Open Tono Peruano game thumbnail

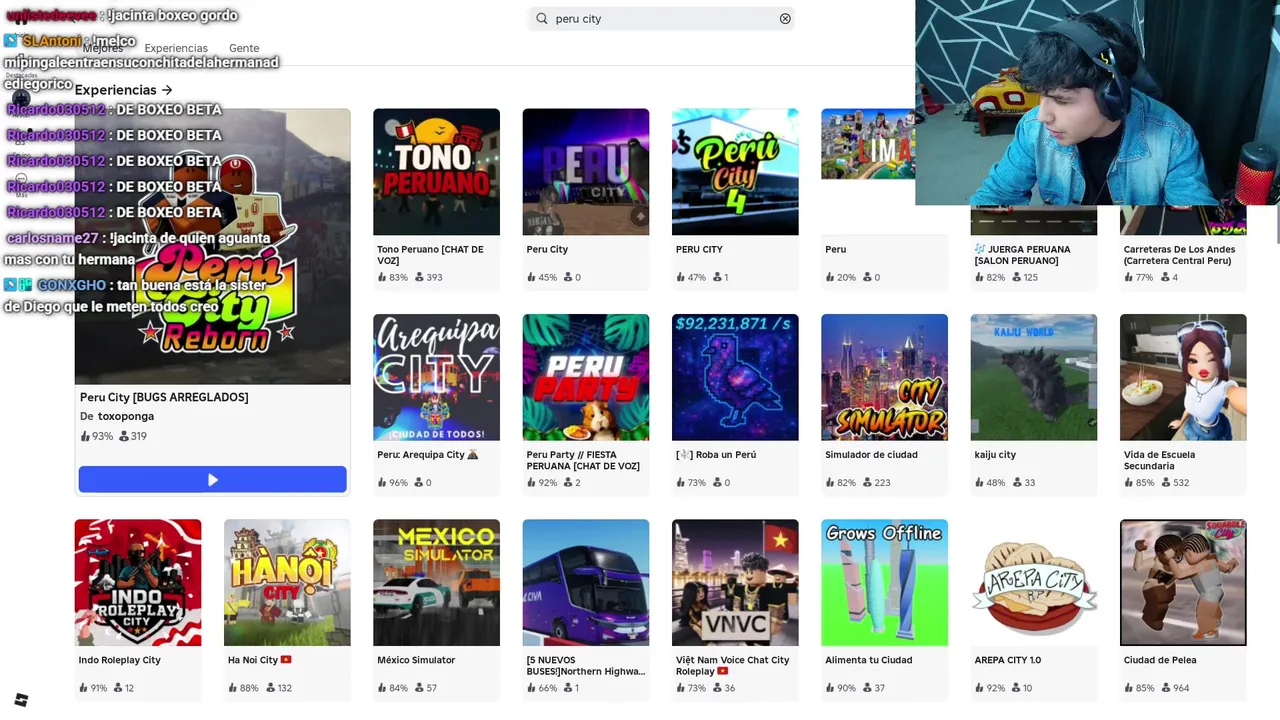coord(436,172)
